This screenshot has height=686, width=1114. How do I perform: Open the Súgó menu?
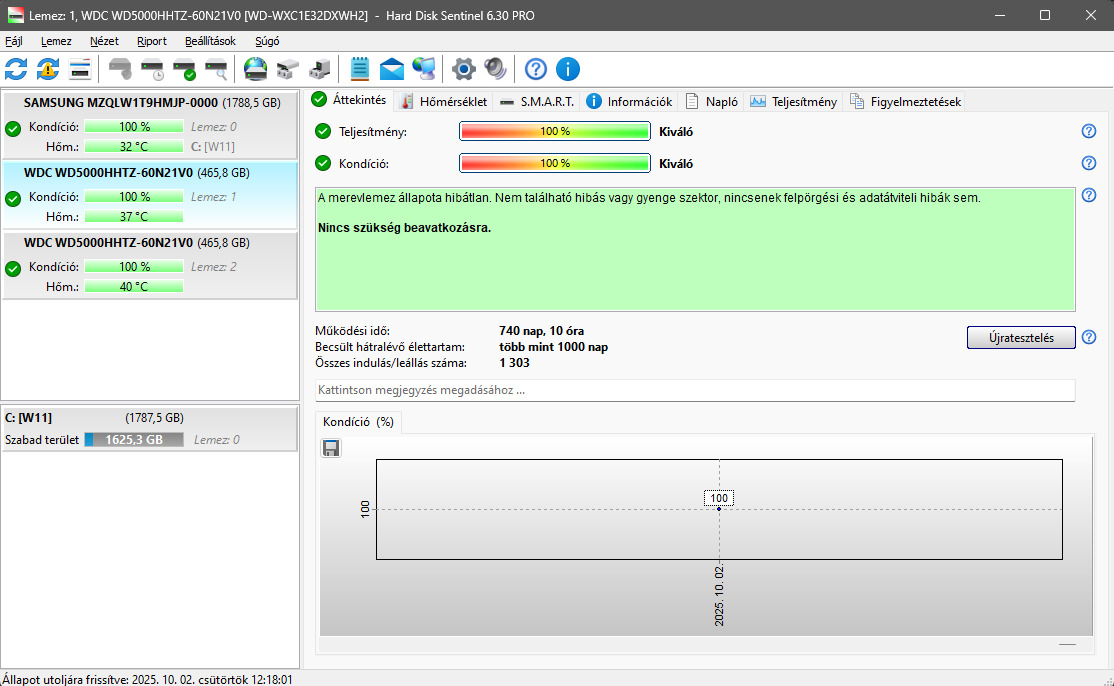(267, 41)
